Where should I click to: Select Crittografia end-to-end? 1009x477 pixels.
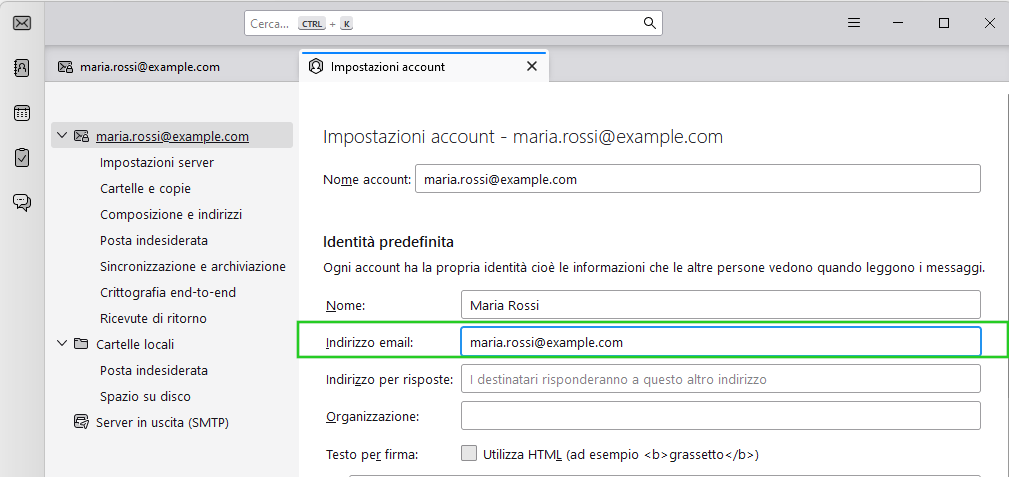[168, 292]
